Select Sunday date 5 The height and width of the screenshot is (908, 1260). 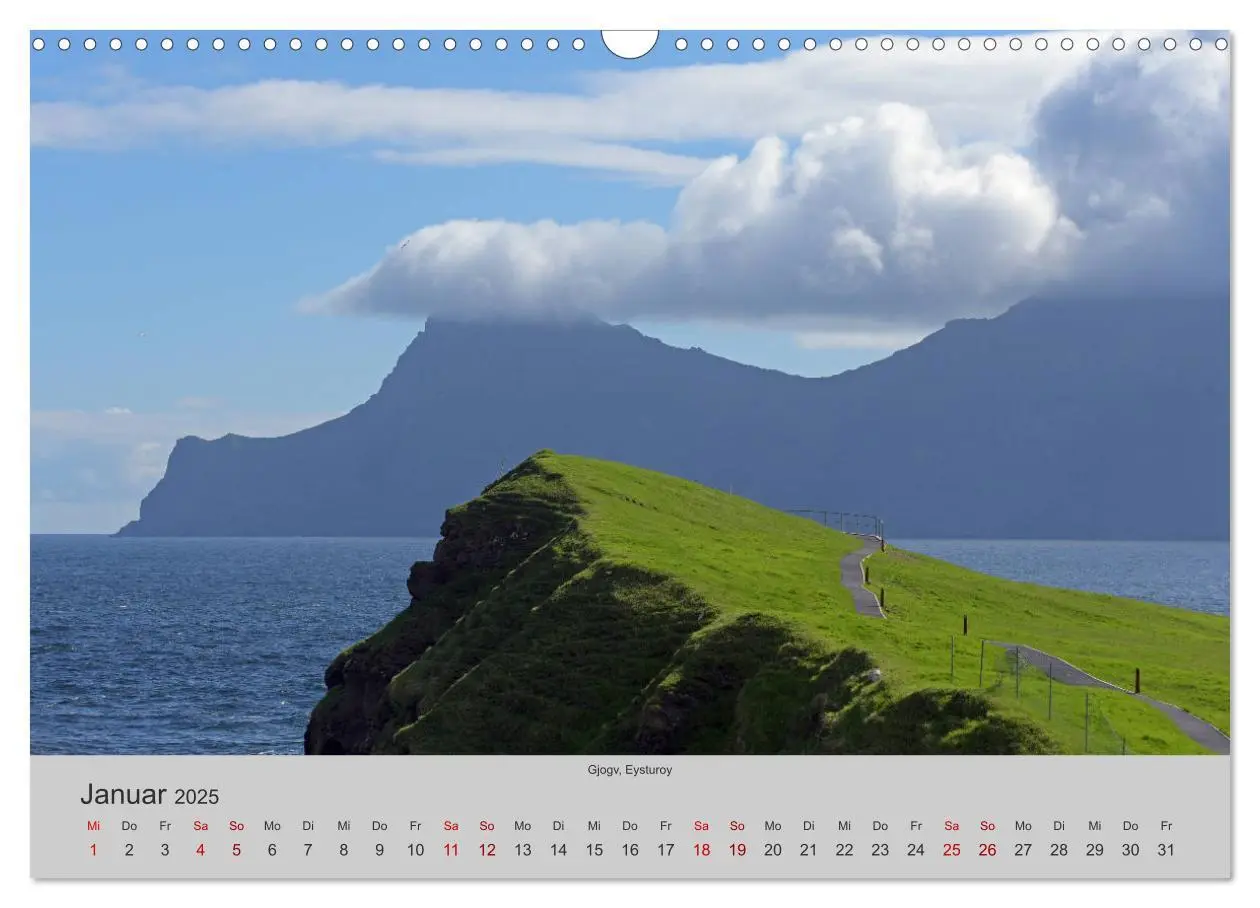(x=236, y=850)
